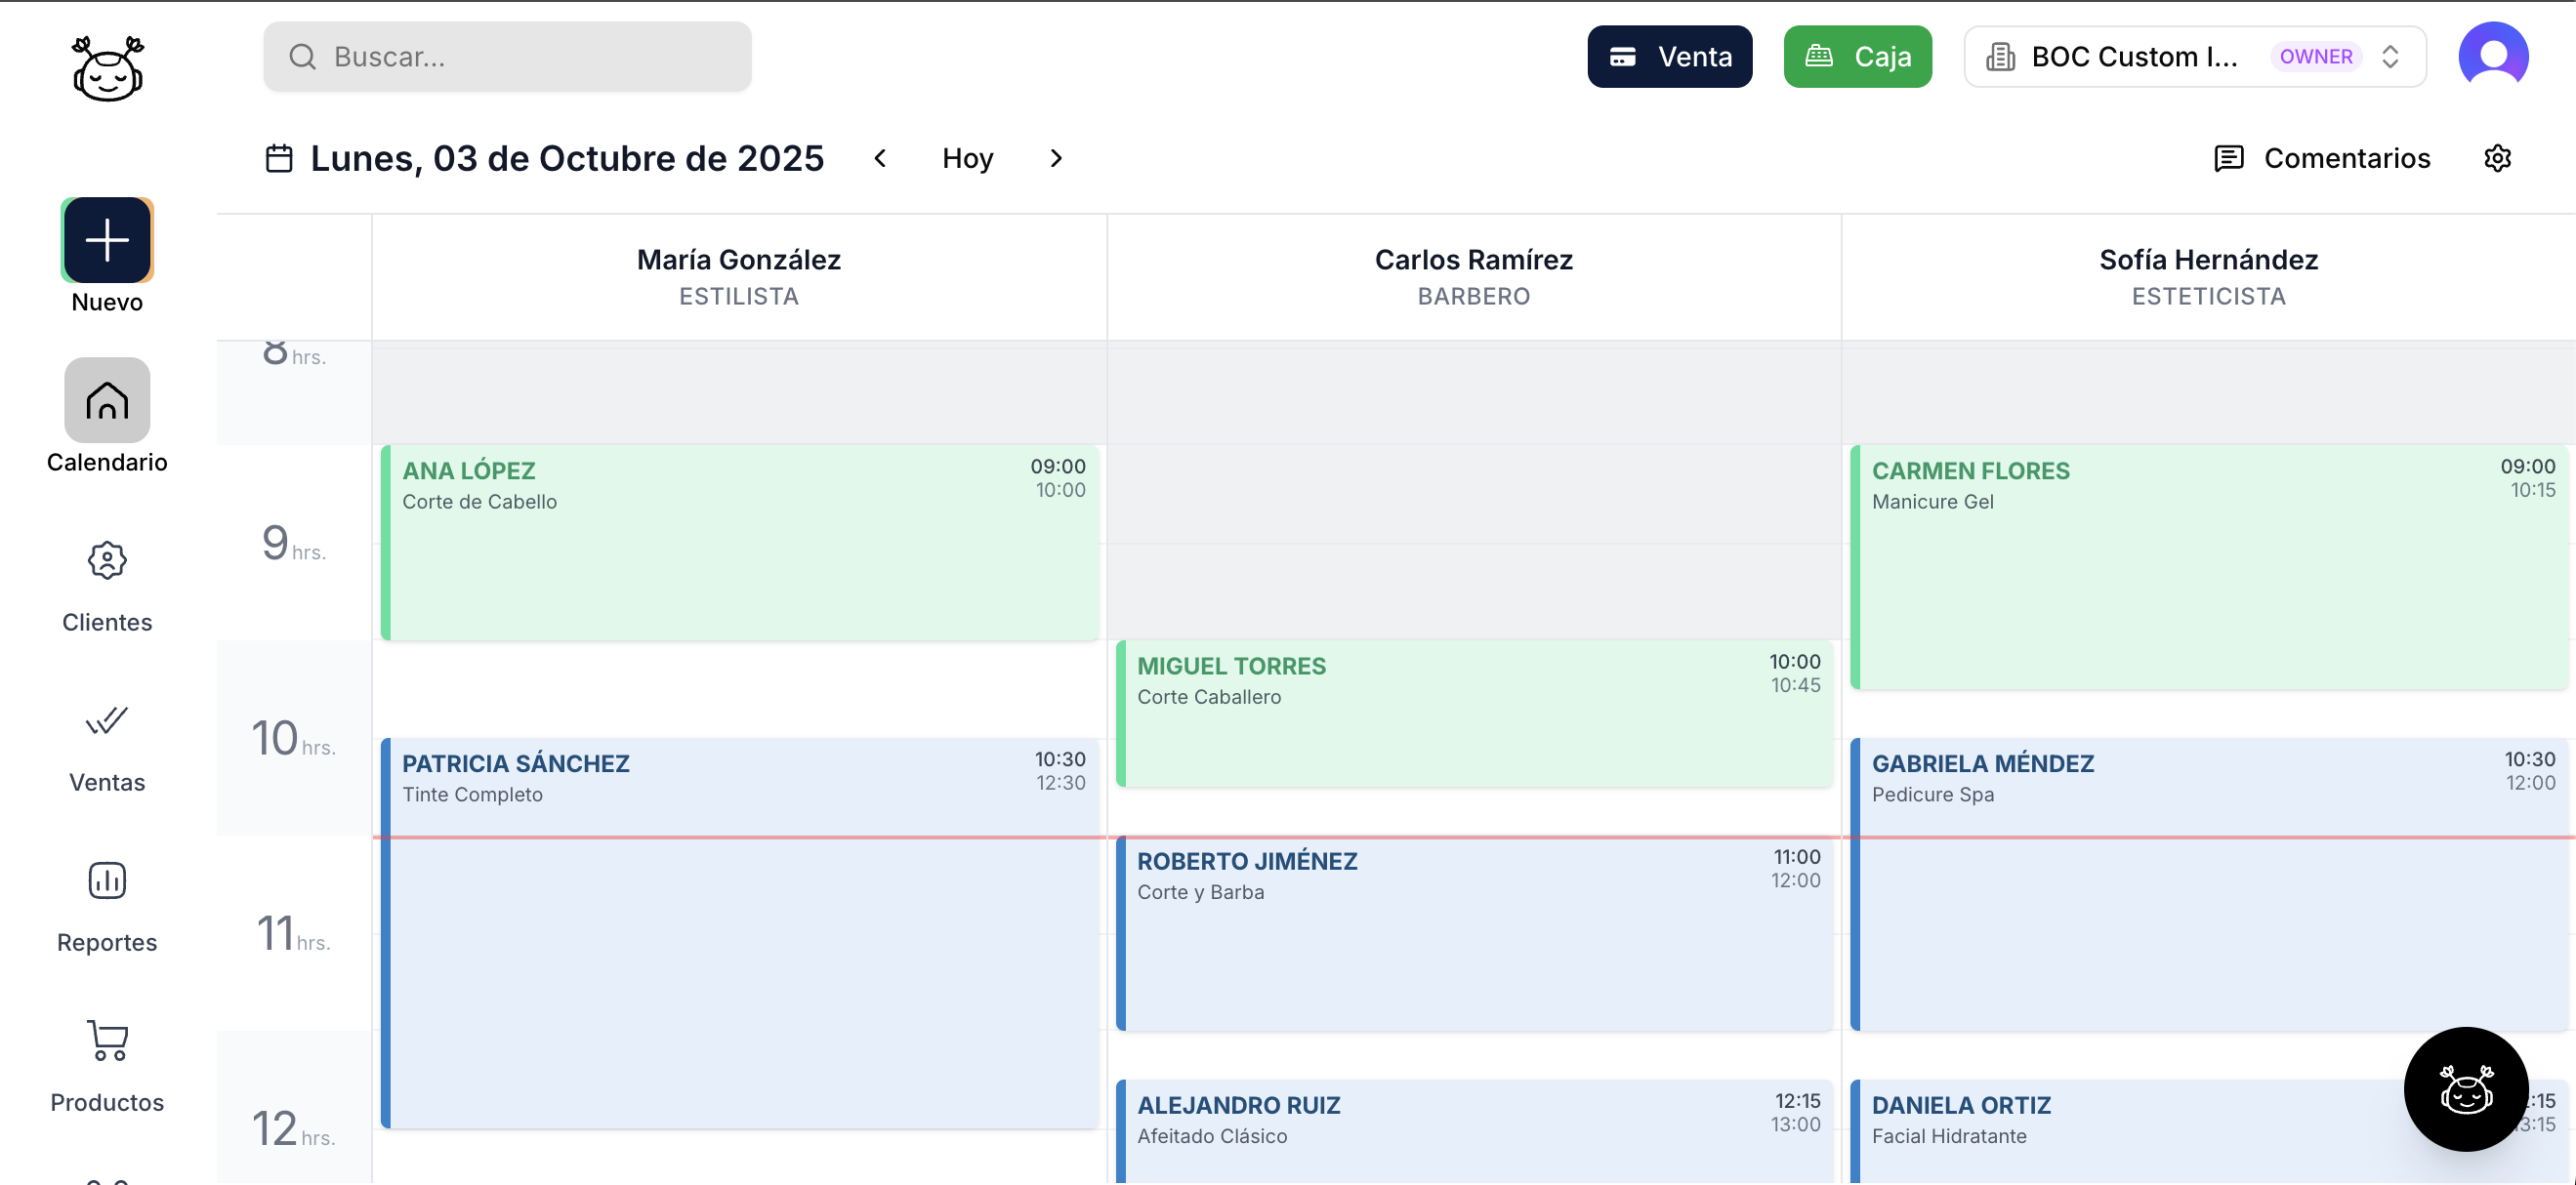This screenshot has width=2576, height=1185.
Task: Expand the BOC Custom organization selector
Action: tap(2194, 57)
